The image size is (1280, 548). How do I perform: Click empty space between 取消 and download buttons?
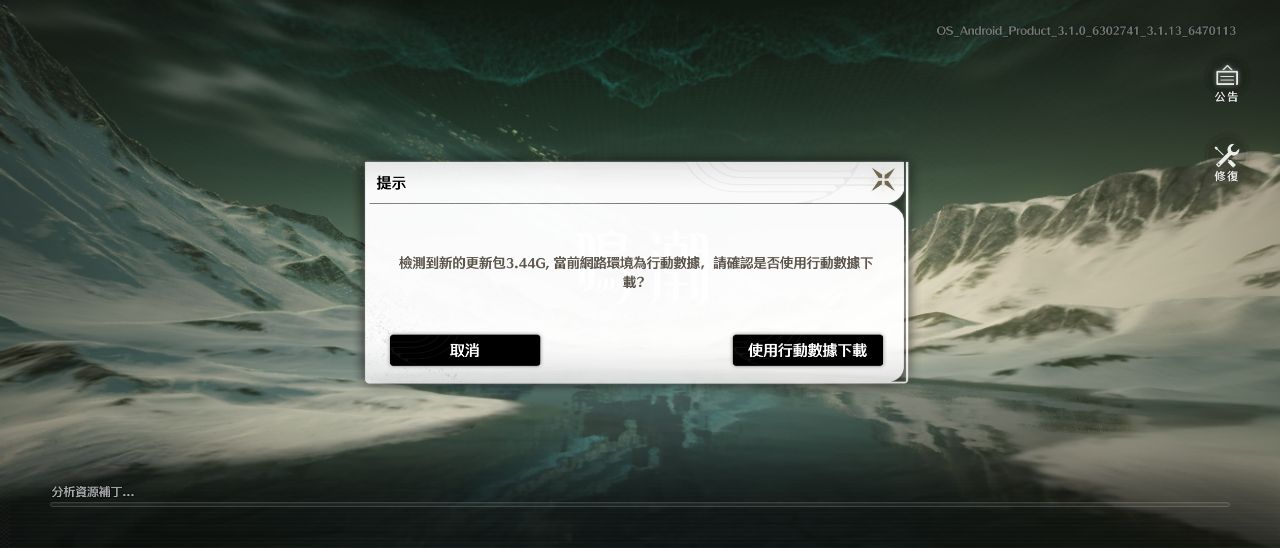click(636, 350)
